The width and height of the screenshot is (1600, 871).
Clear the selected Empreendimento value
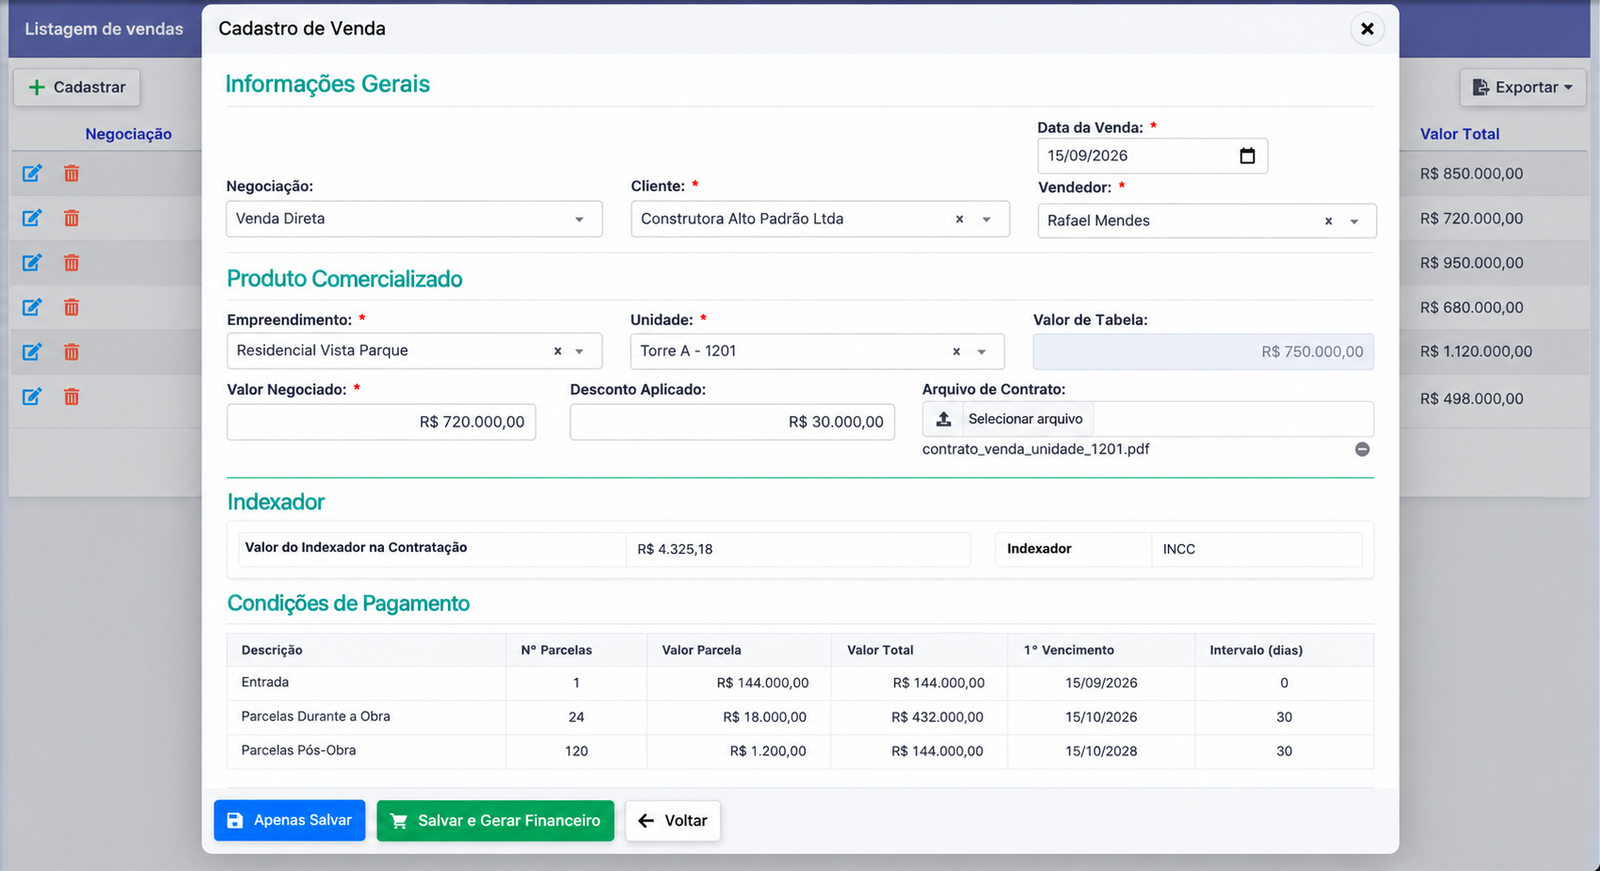tap(558, 351)
